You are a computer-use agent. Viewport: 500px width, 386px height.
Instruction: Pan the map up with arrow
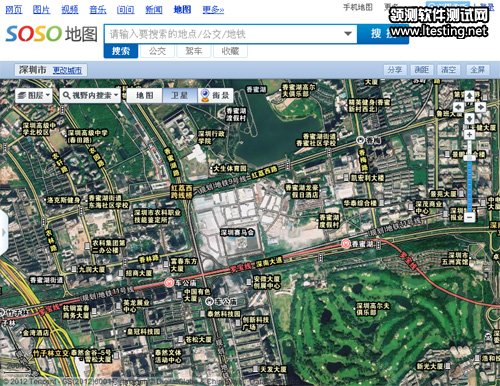[x=469, y=96]
